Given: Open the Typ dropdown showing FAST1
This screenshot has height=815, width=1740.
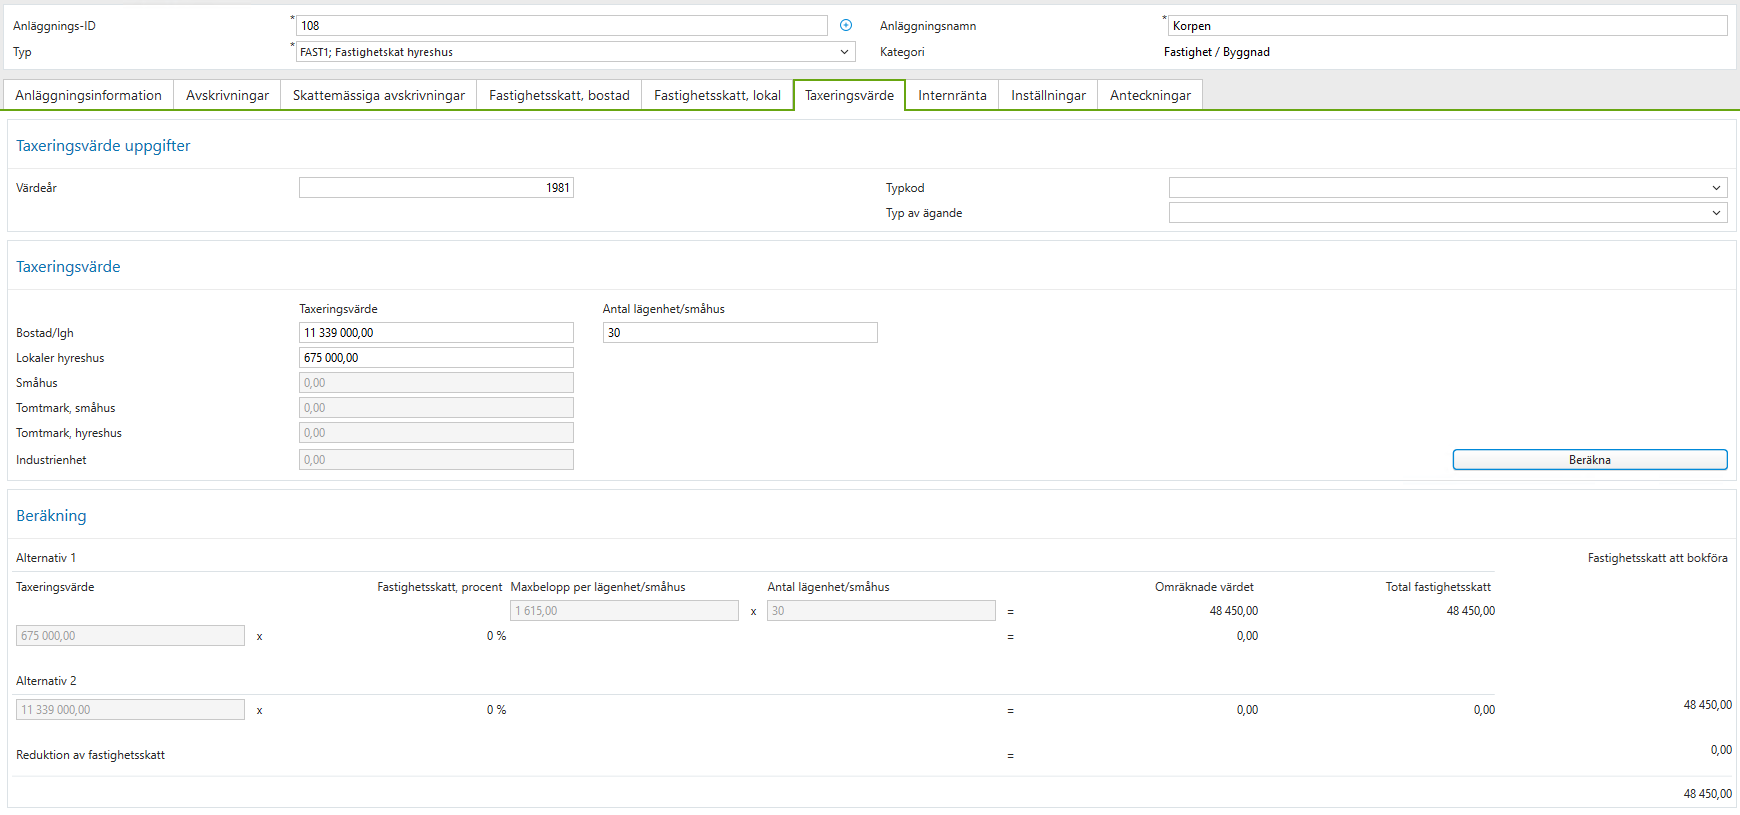Looking at the screenshot, I should click(575, 52).
